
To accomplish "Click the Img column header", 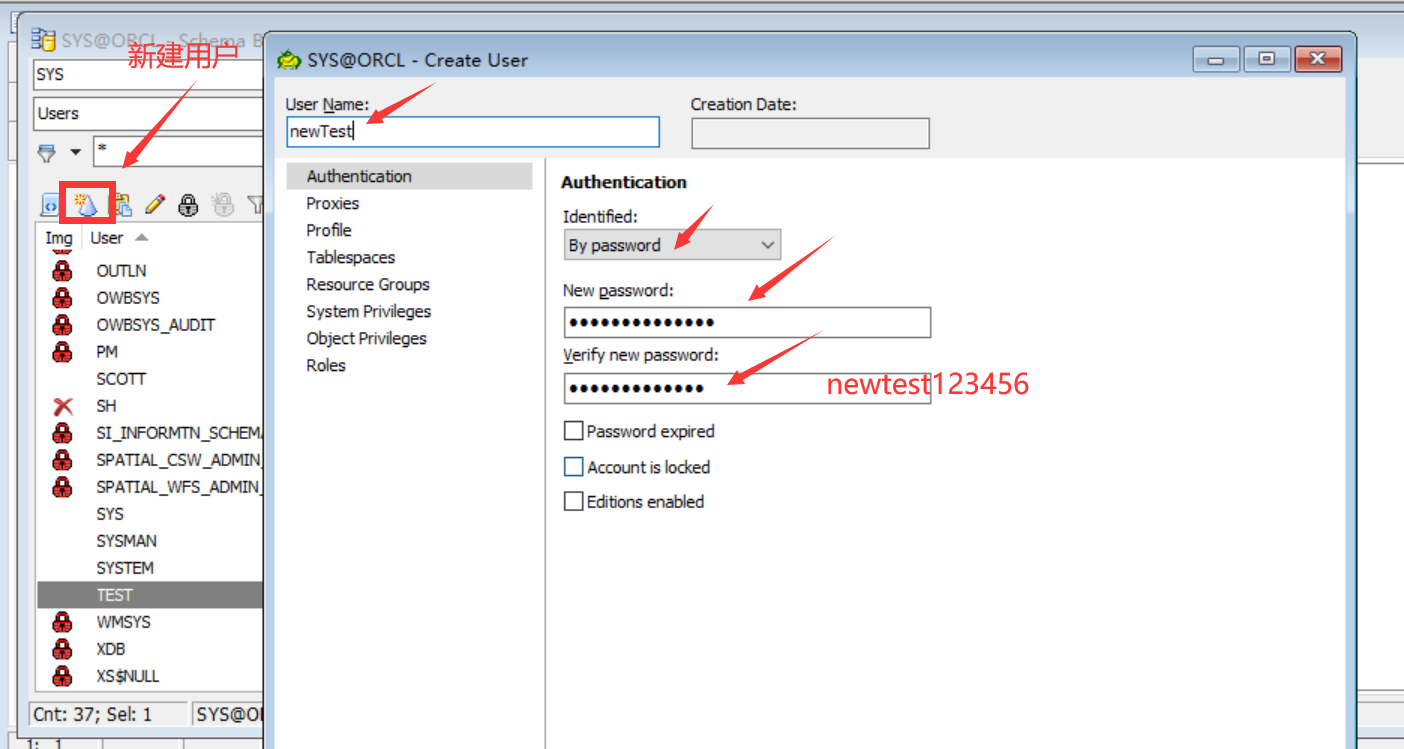I will click(59, 238).
